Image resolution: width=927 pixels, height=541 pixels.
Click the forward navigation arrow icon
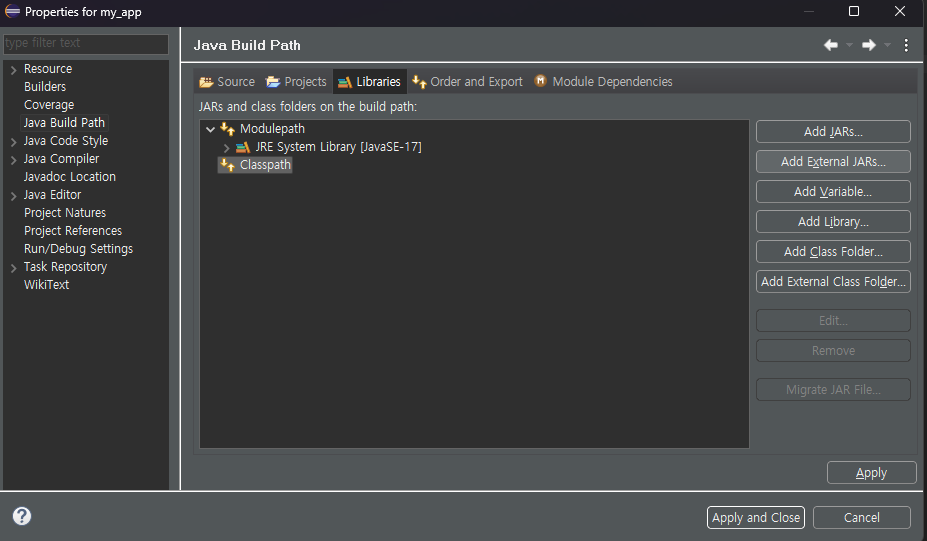coord(868,45)
